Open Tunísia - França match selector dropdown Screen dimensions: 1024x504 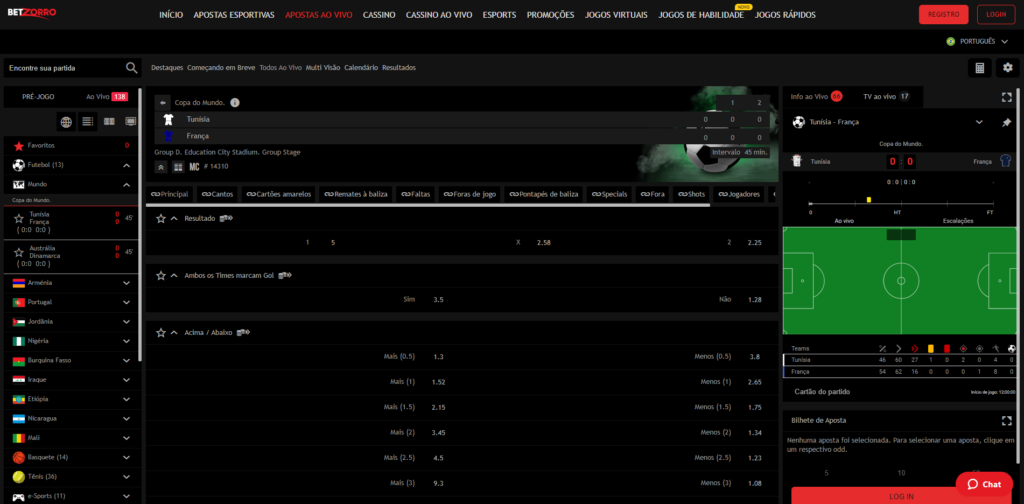click(x=979, y=122)
